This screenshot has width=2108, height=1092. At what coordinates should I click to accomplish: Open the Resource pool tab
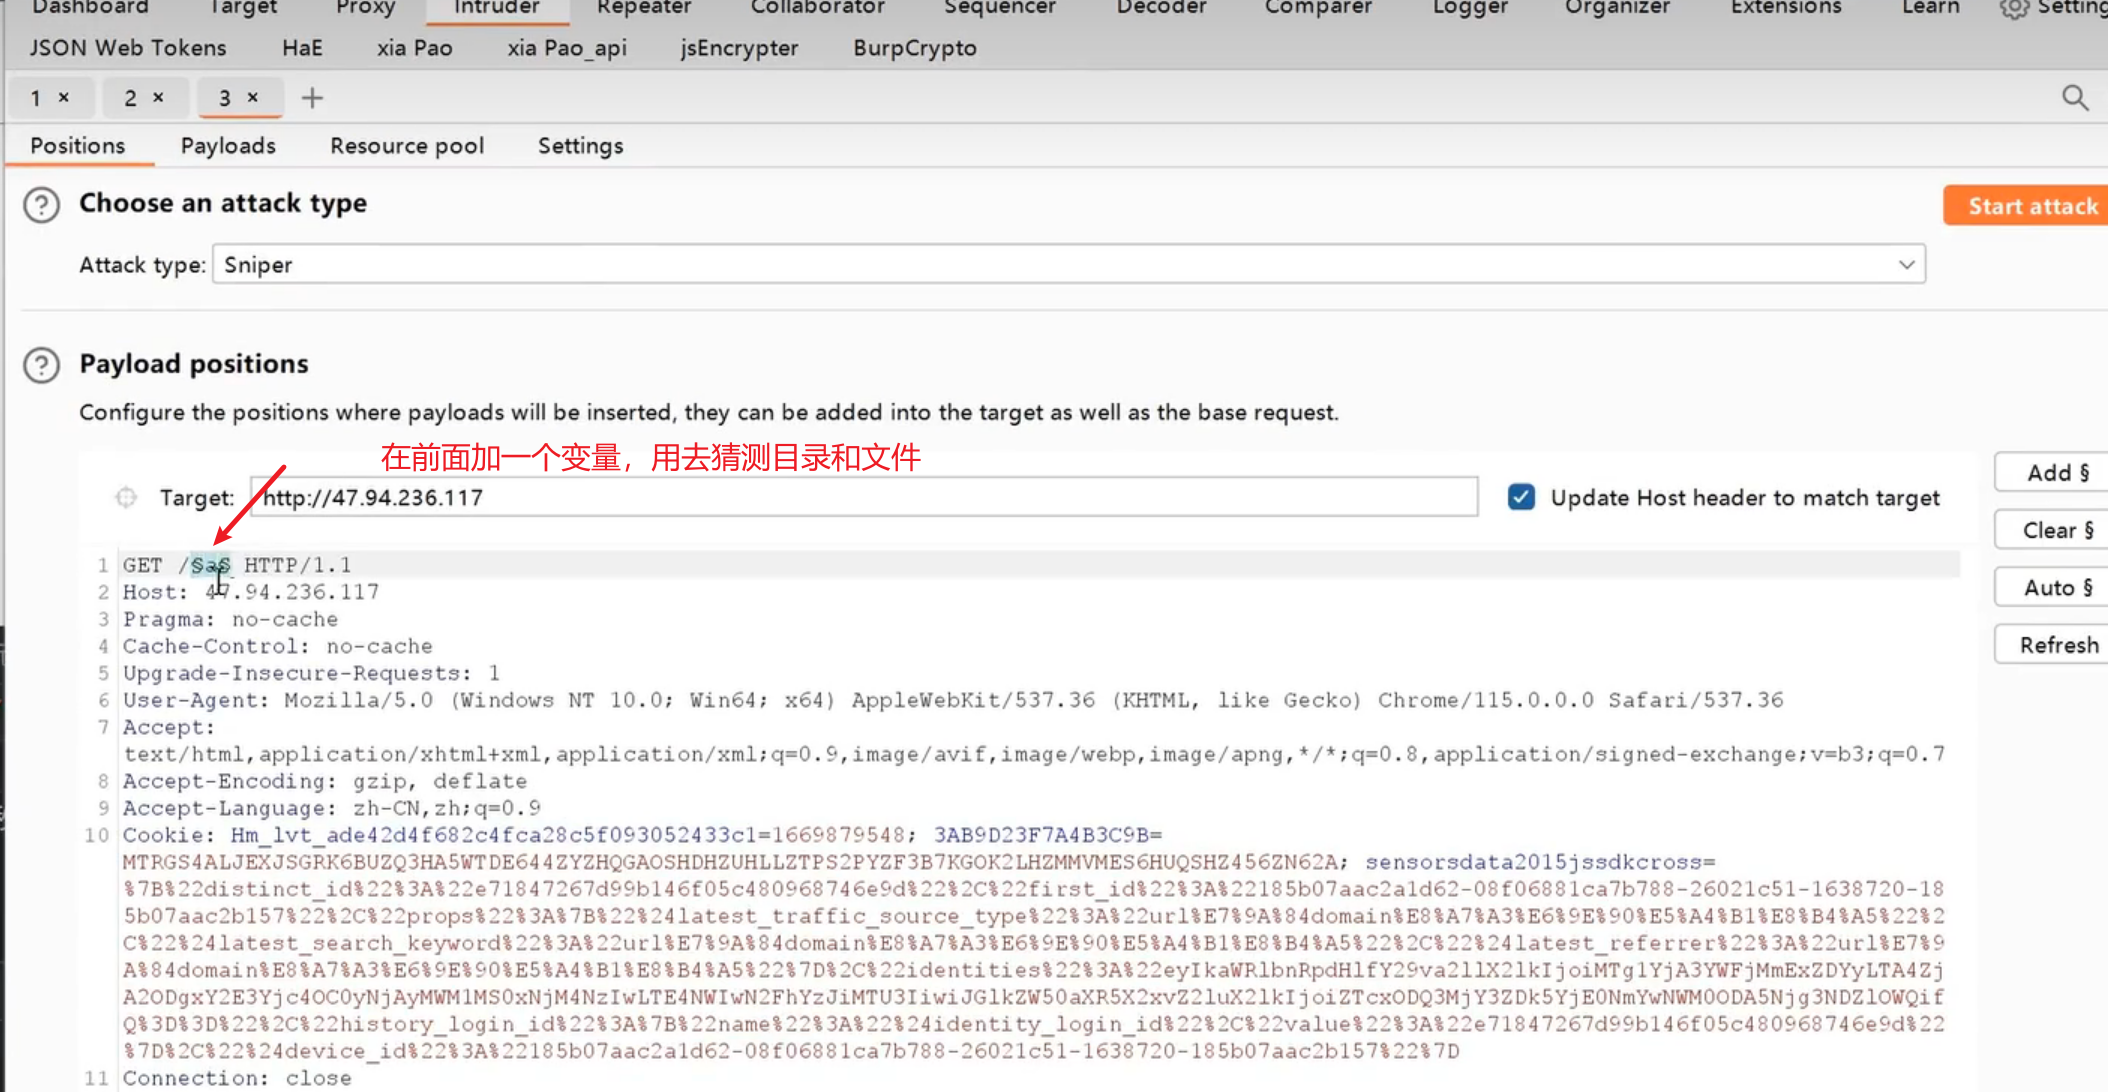[x=407, y=146]
